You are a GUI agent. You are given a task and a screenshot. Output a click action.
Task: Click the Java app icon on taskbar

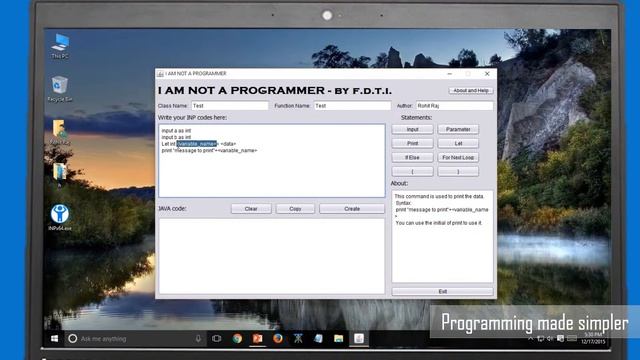click(359, 338)
